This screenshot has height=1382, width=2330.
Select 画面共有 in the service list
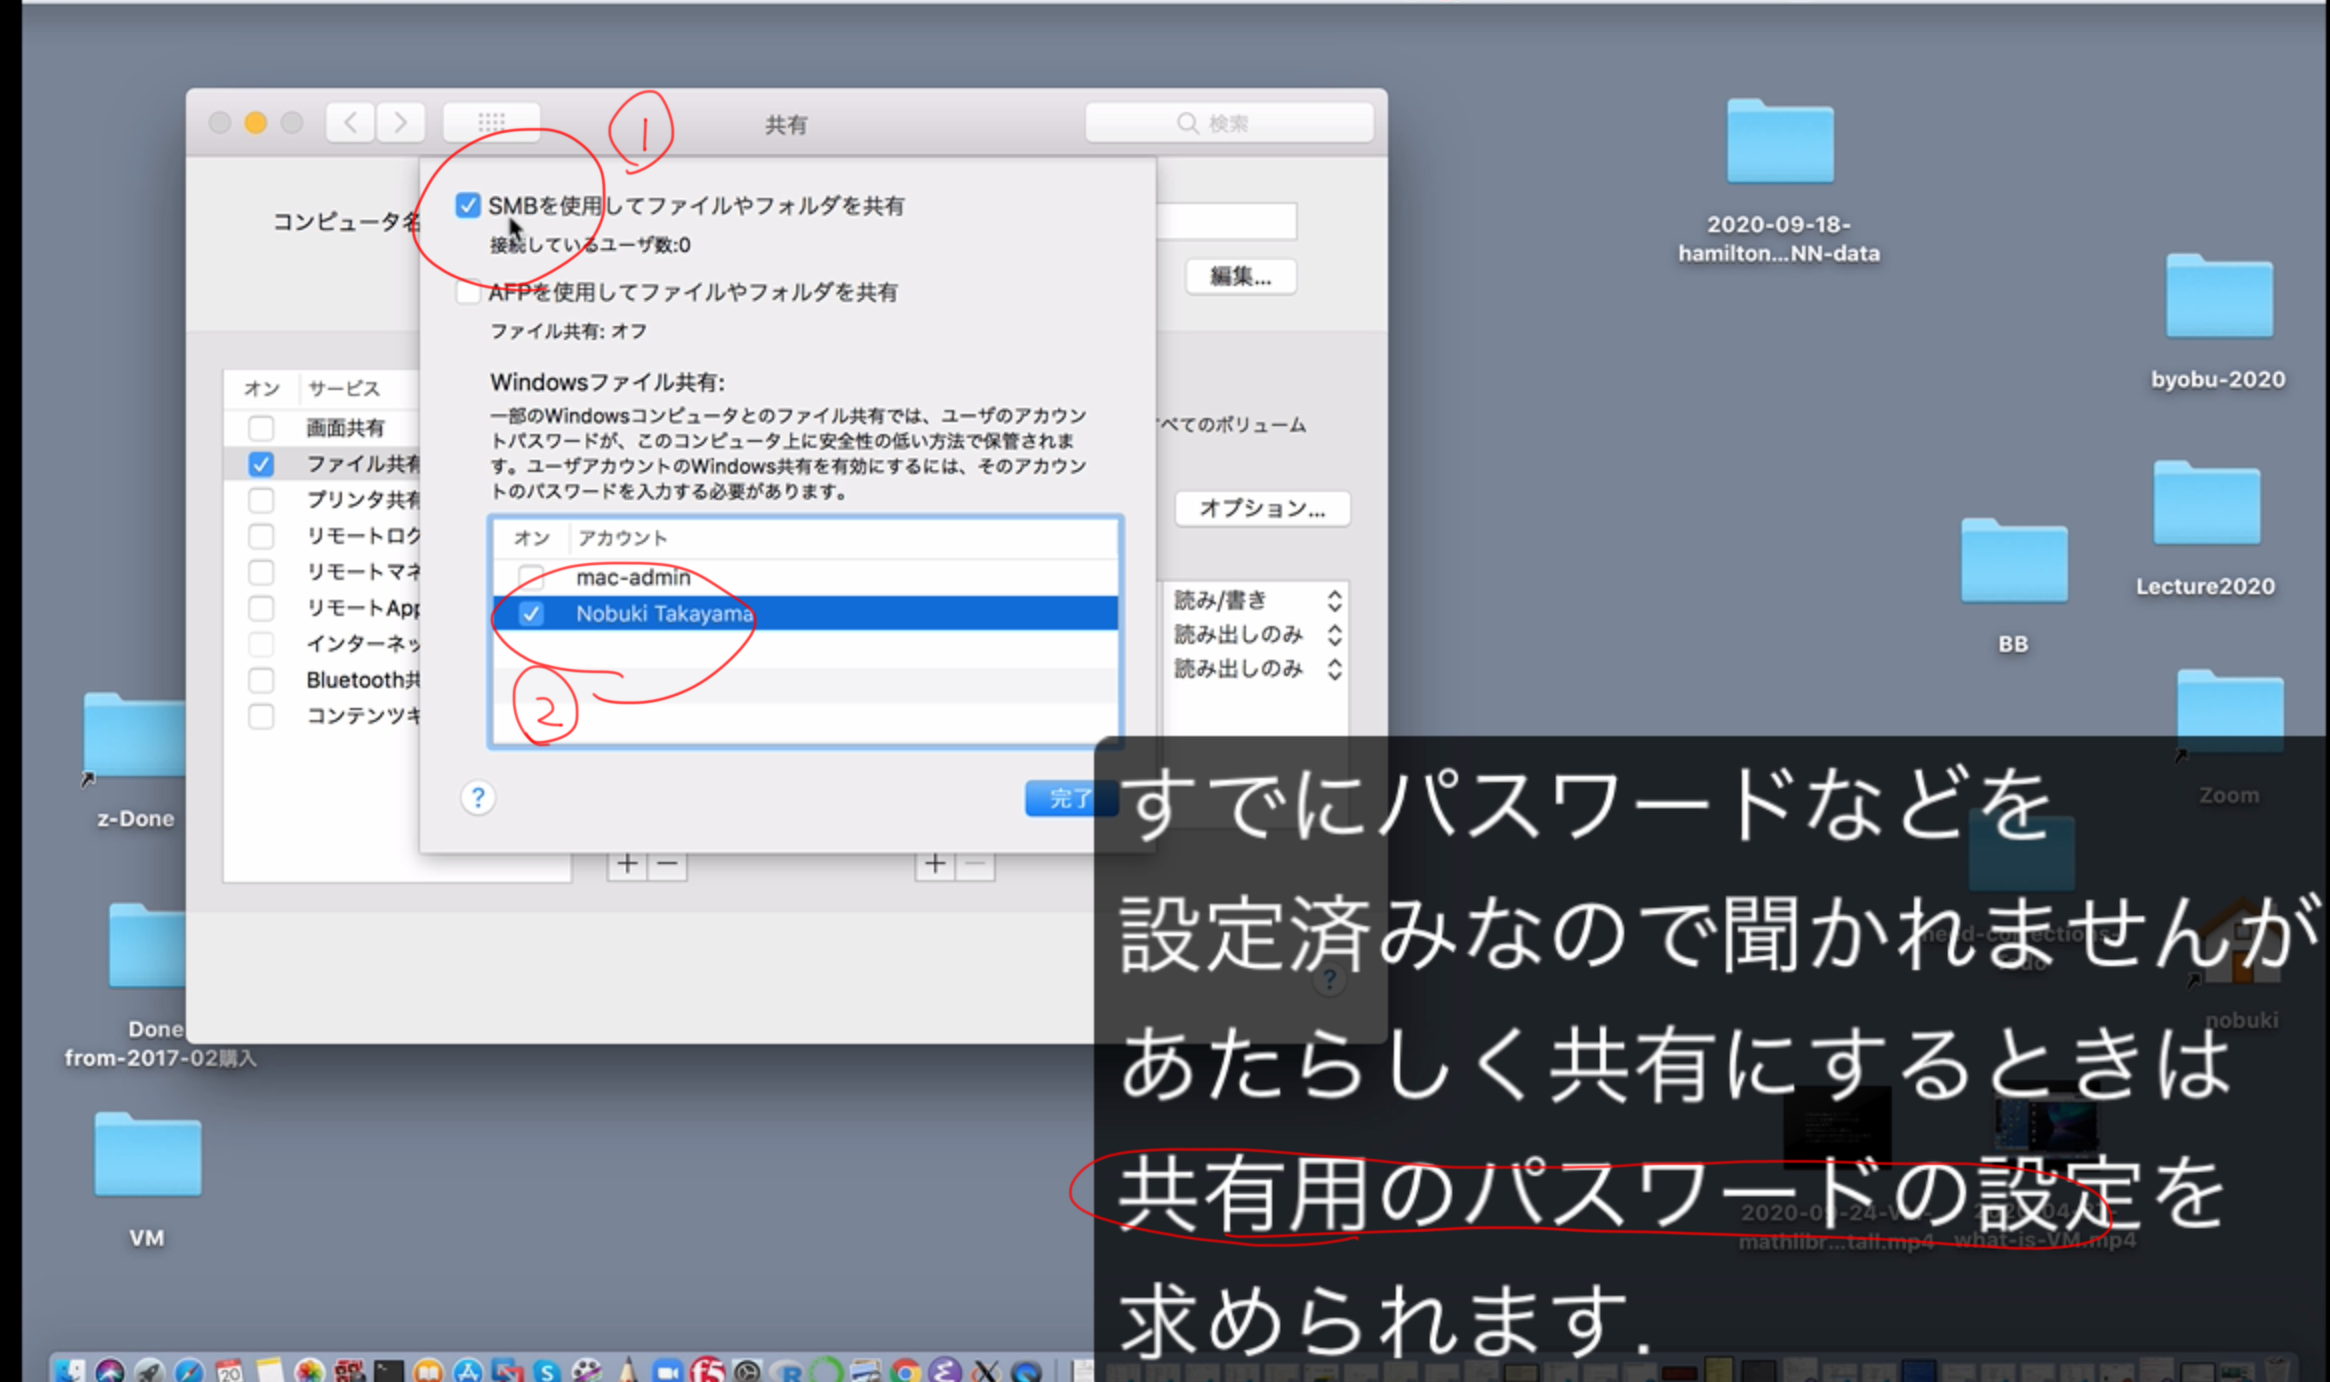[x=345, y=428]
